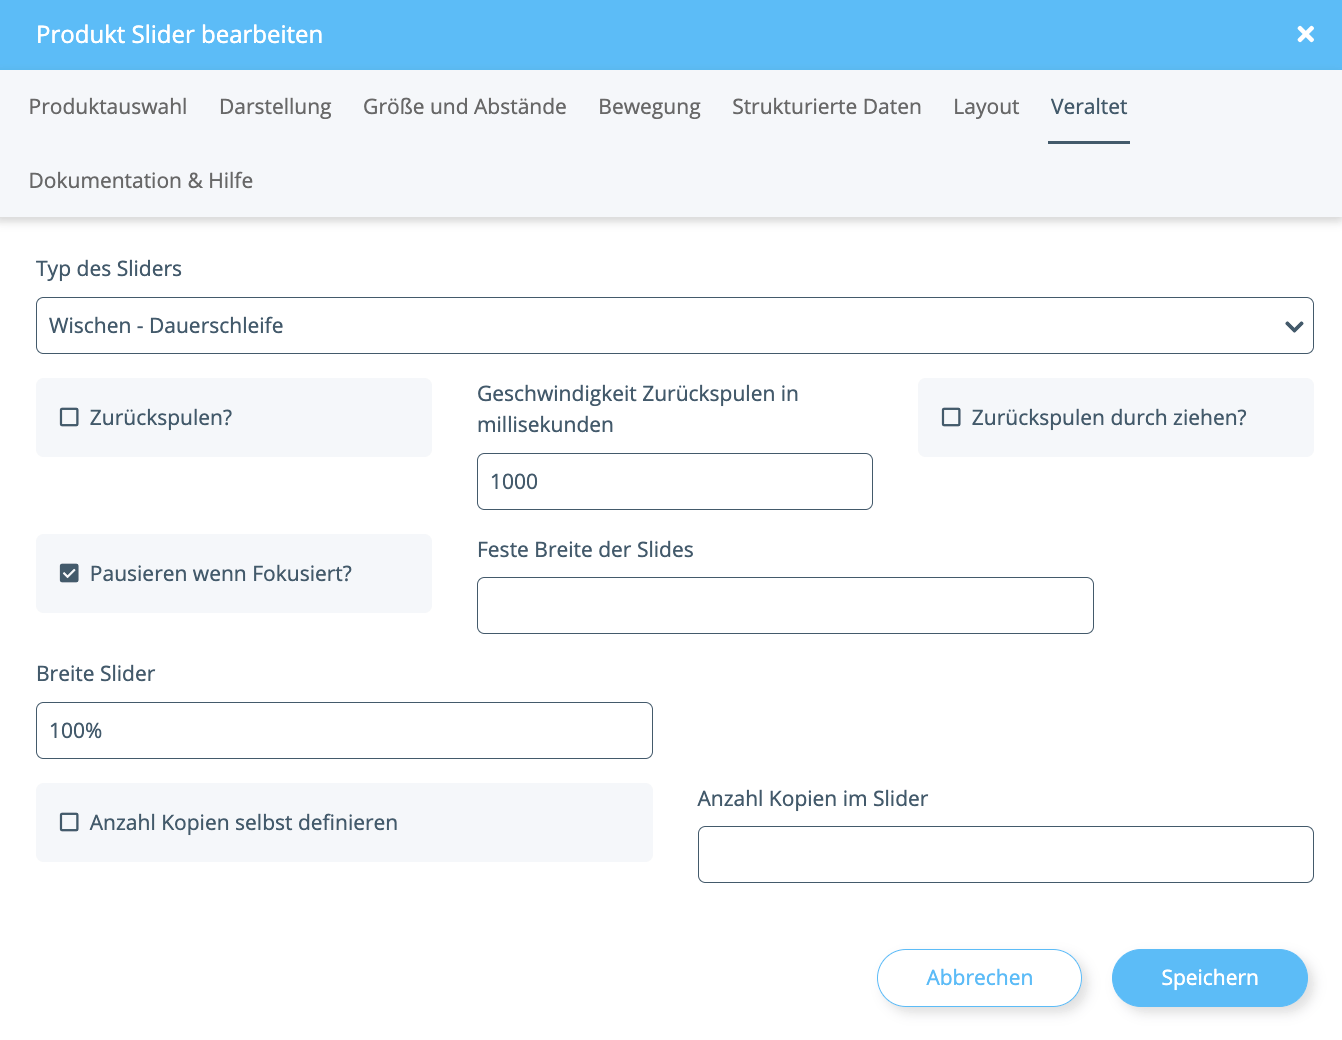Open the Strukturierte Daten tab
This screenshot has width=1342, height=1040.
tap(827, 107)
